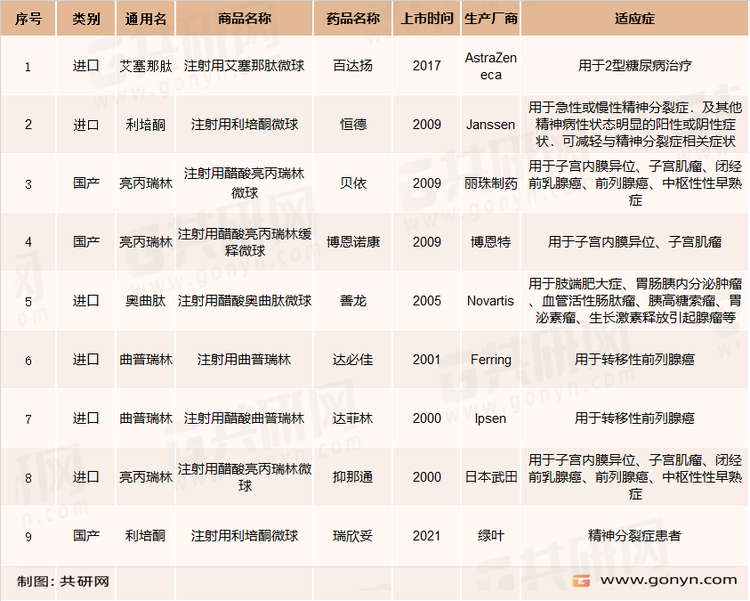Select the Ipsen manufacturer cell
750x601 pixels.
click(x=491, y=418)
